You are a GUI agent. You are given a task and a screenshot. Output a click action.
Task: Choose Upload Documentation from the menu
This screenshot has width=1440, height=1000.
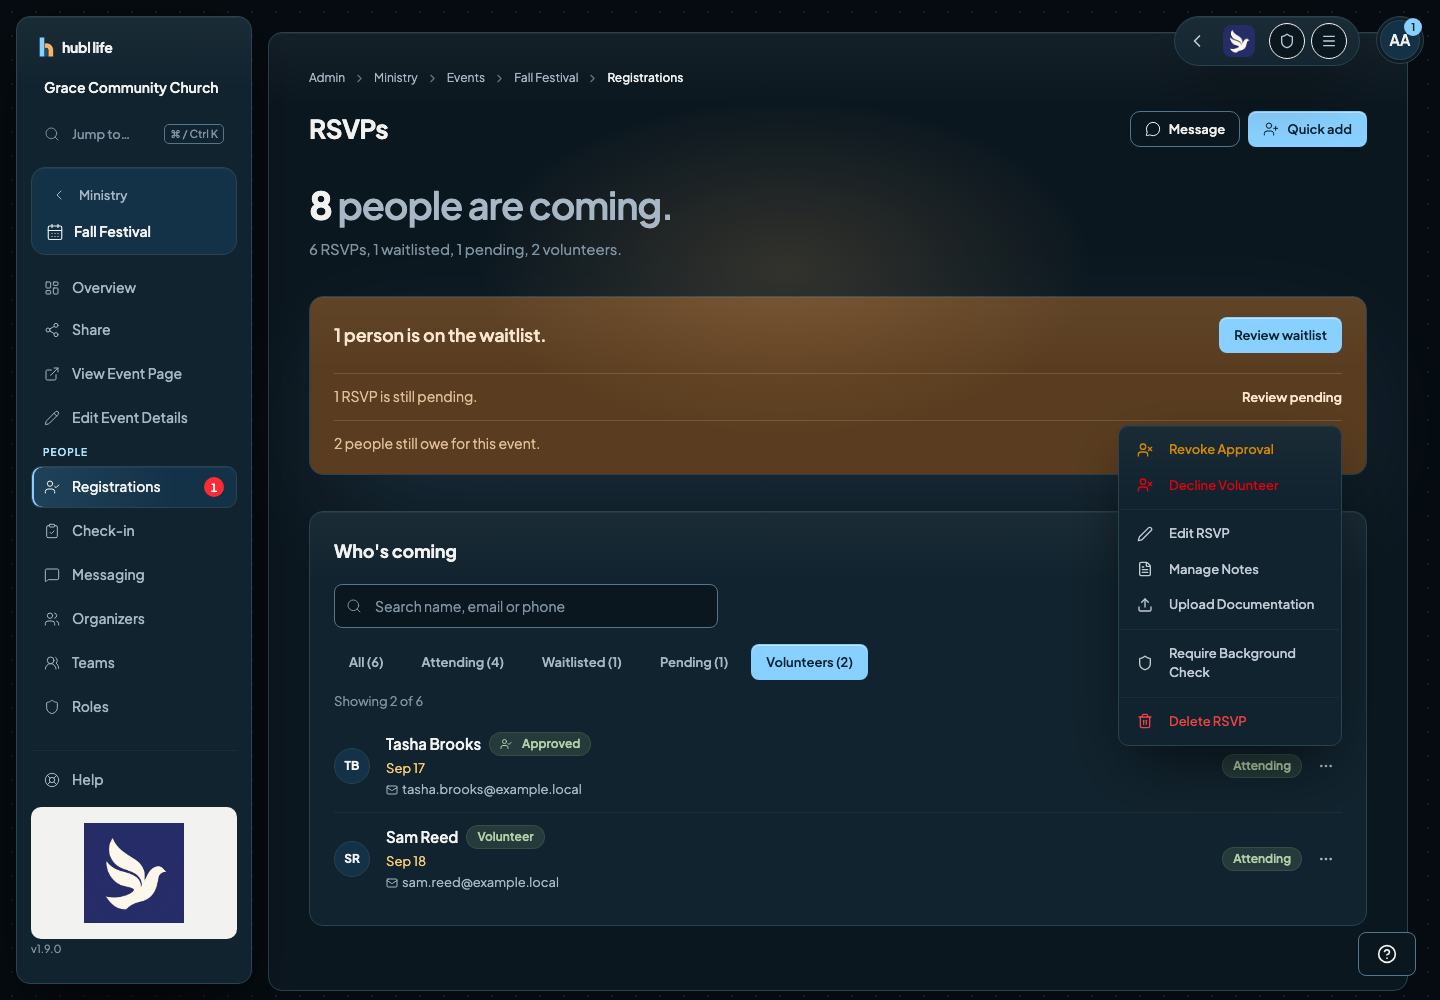pyautogui.click(x=1230, y=605)
